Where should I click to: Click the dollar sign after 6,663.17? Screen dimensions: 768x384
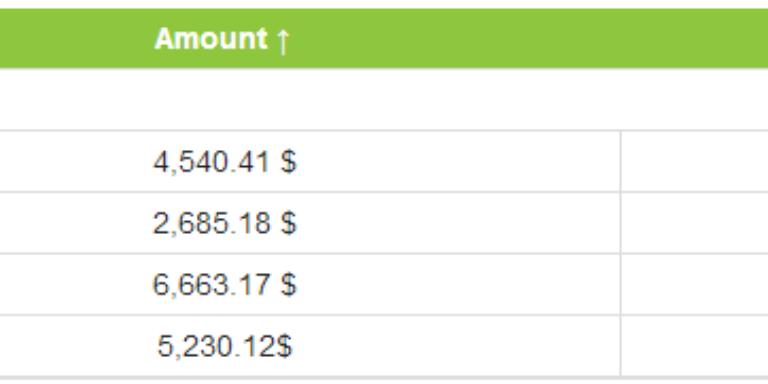pos(288,285)
